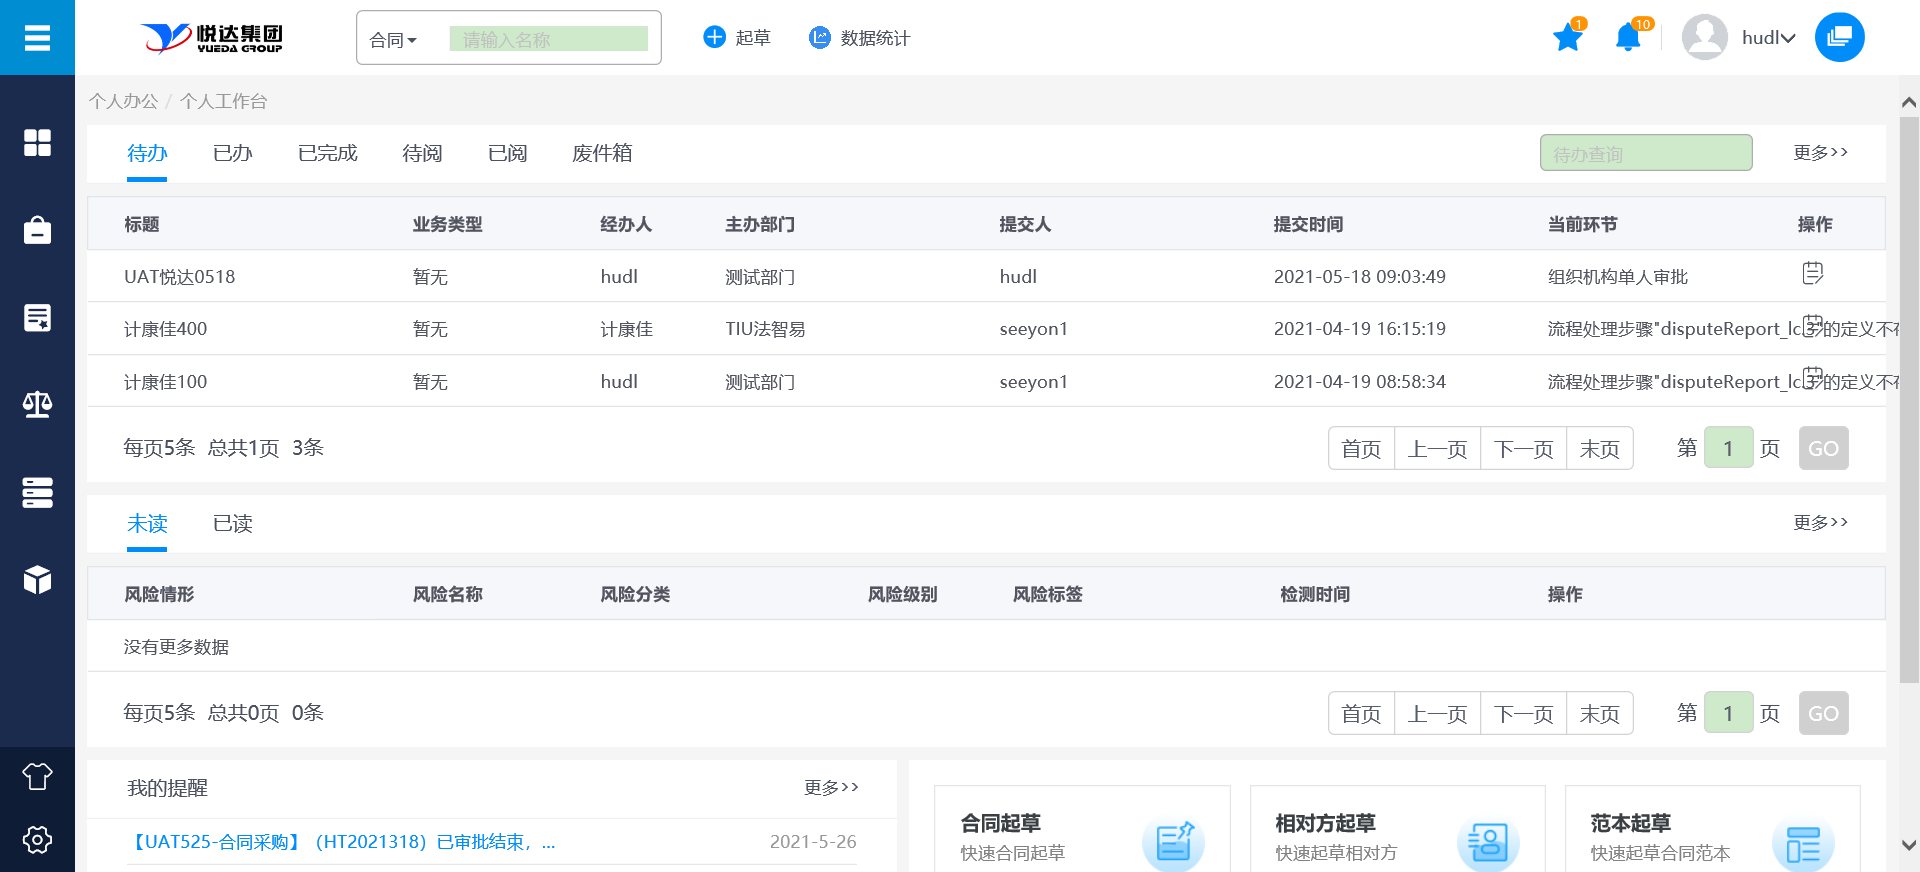Click the 3D cube sidebar icon
This screenshot has width=1920, height=872.
37,579
